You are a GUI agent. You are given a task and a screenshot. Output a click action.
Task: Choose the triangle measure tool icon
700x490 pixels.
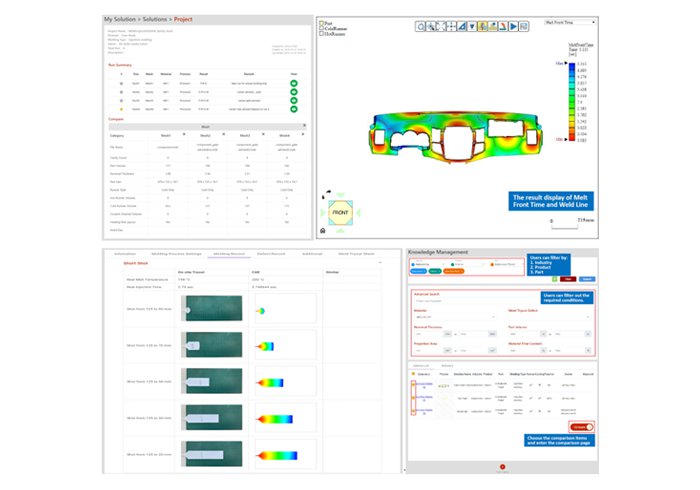[462, 27]
